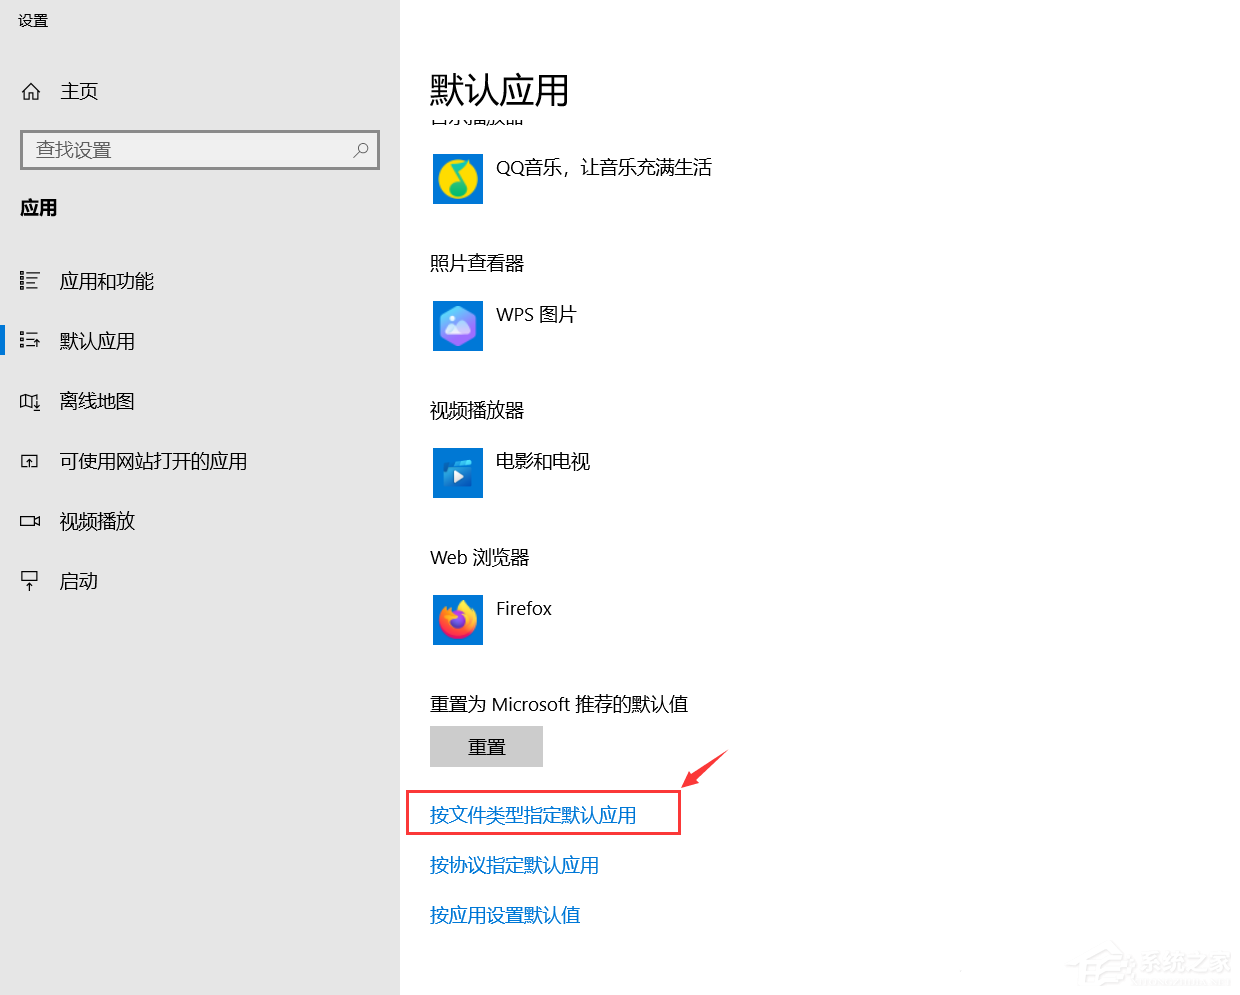Click the search magnifier in 查找设置 box

coord(360,149)
